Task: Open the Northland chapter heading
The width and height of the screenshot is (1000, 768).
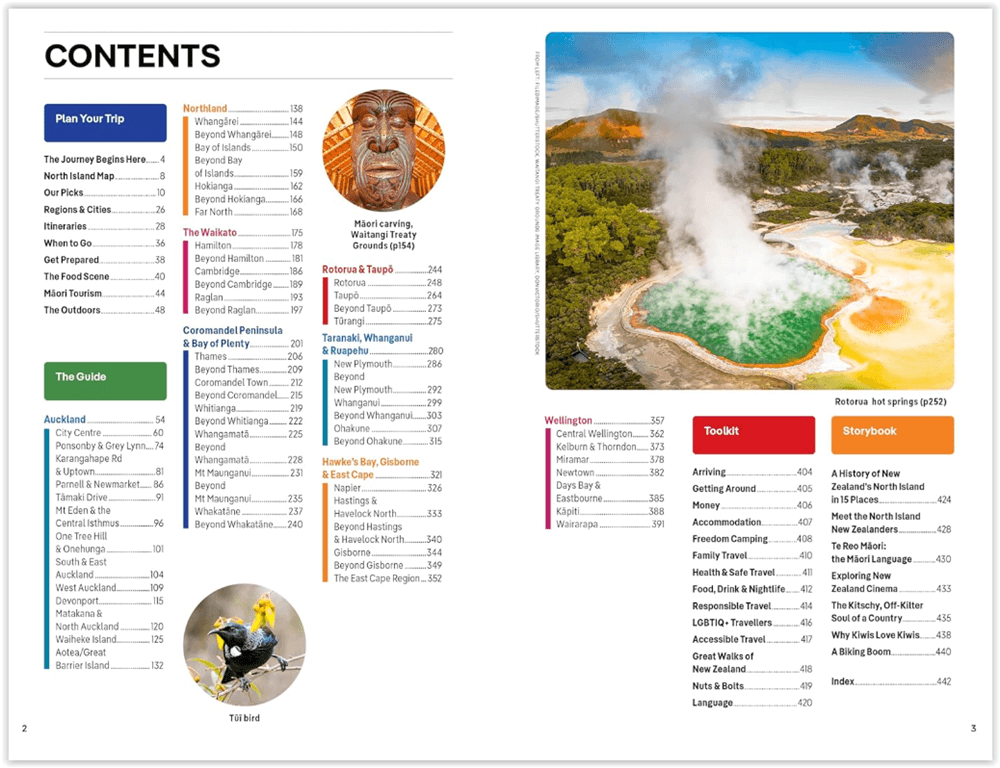Action: [205, 108]
